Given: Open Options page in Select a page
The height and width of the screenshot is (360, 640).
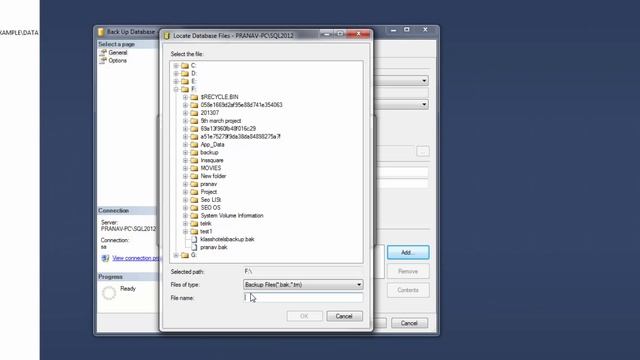Looking at the screenshot, I should (x=118, y=60).
